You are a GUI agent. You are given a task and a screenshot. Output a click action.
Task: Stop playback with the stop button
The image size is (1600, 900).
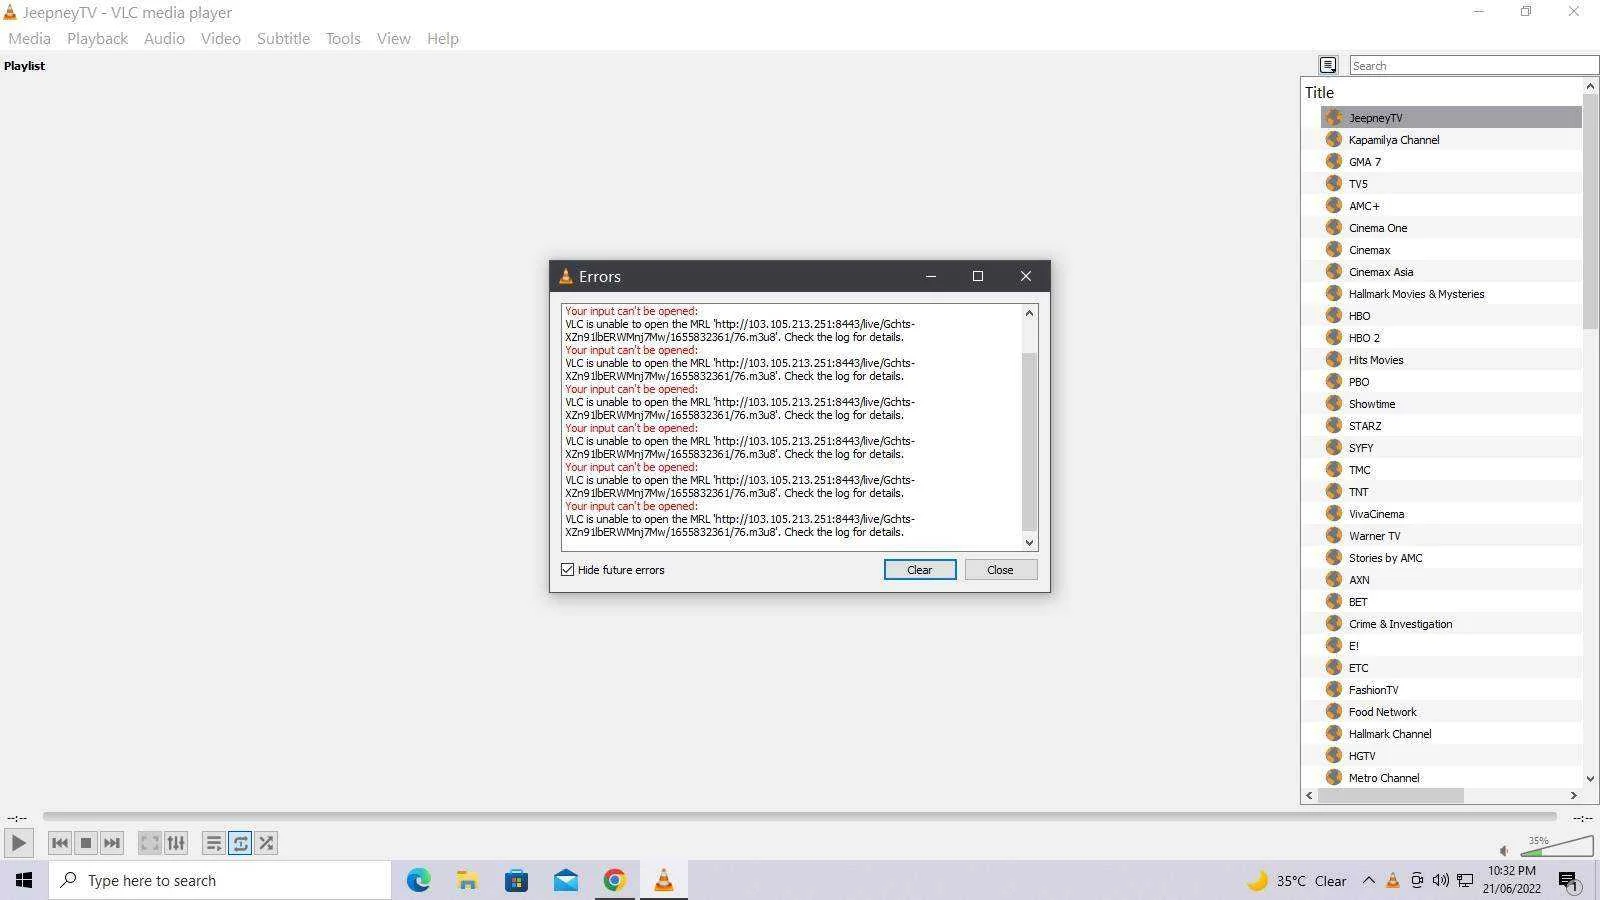[x=86, y=843]
